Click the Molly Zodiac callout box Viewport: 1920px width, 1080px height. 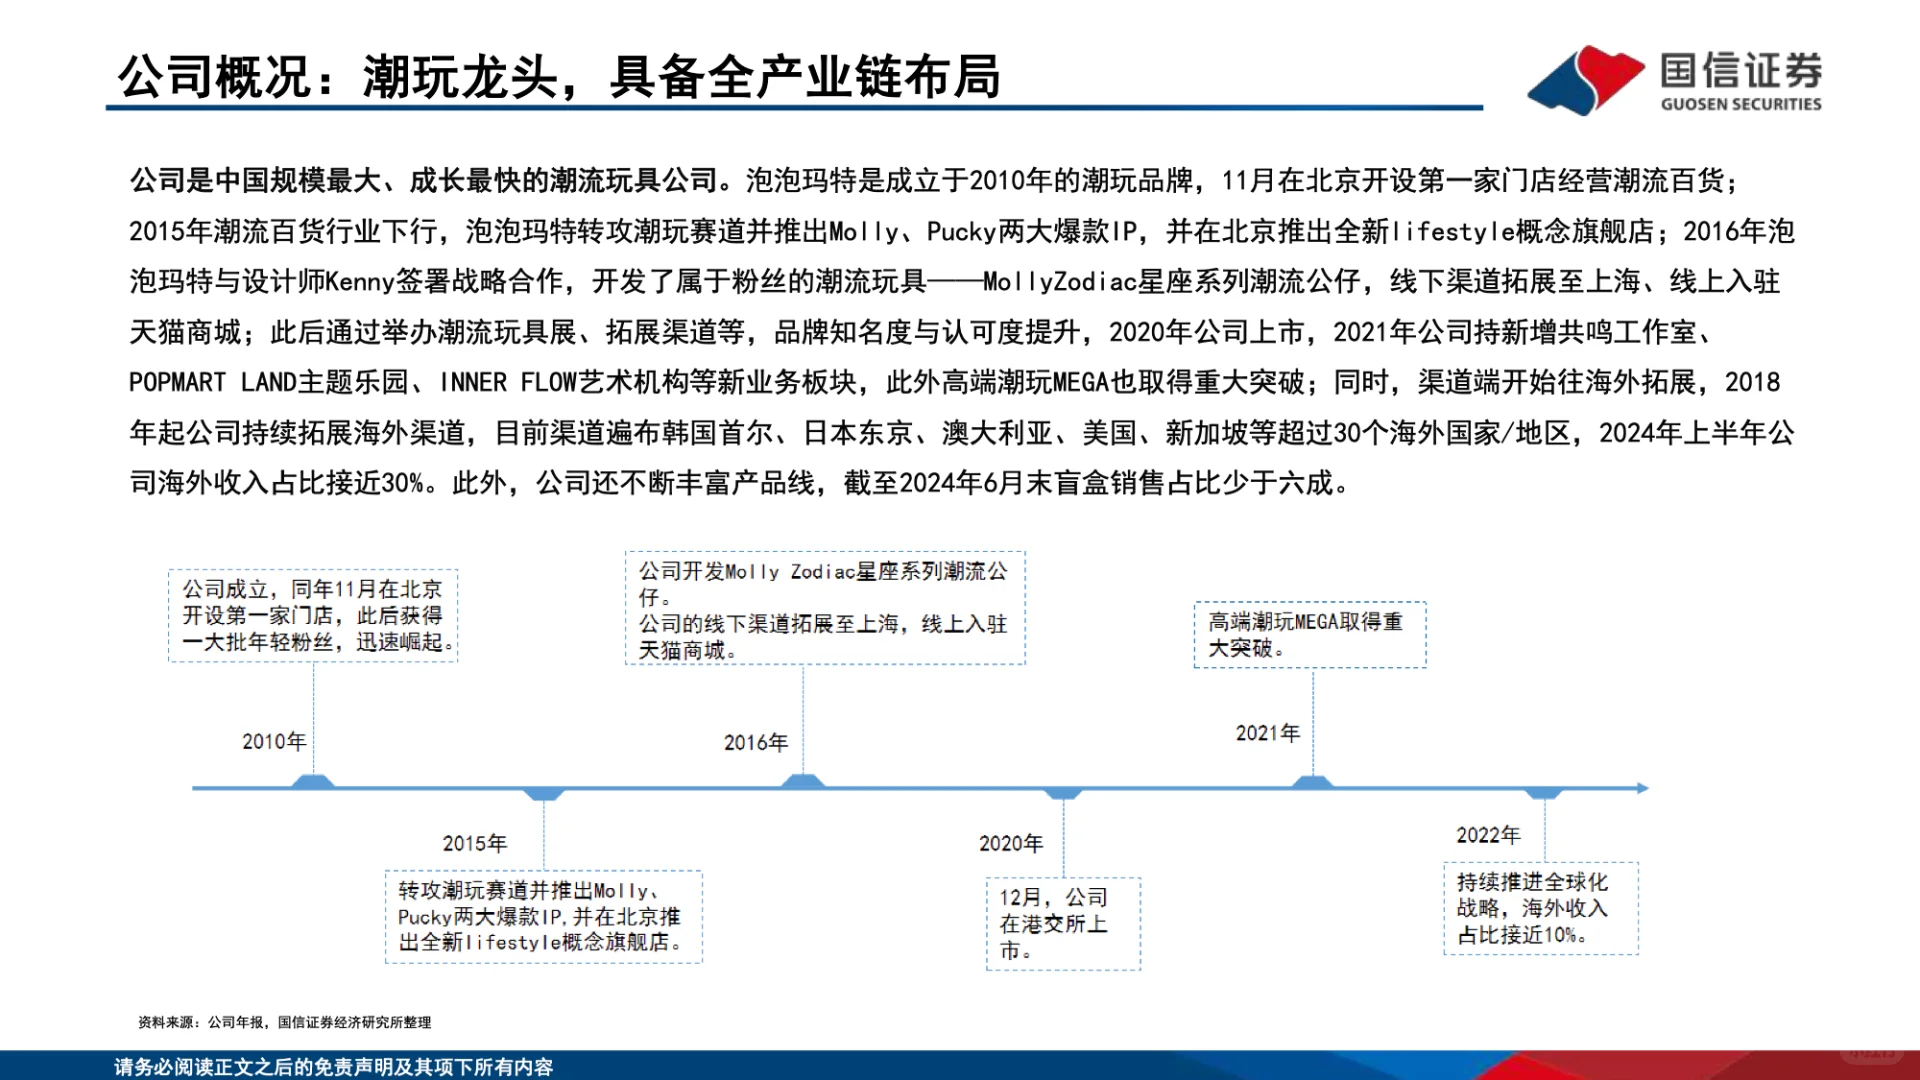click(825, 605)
